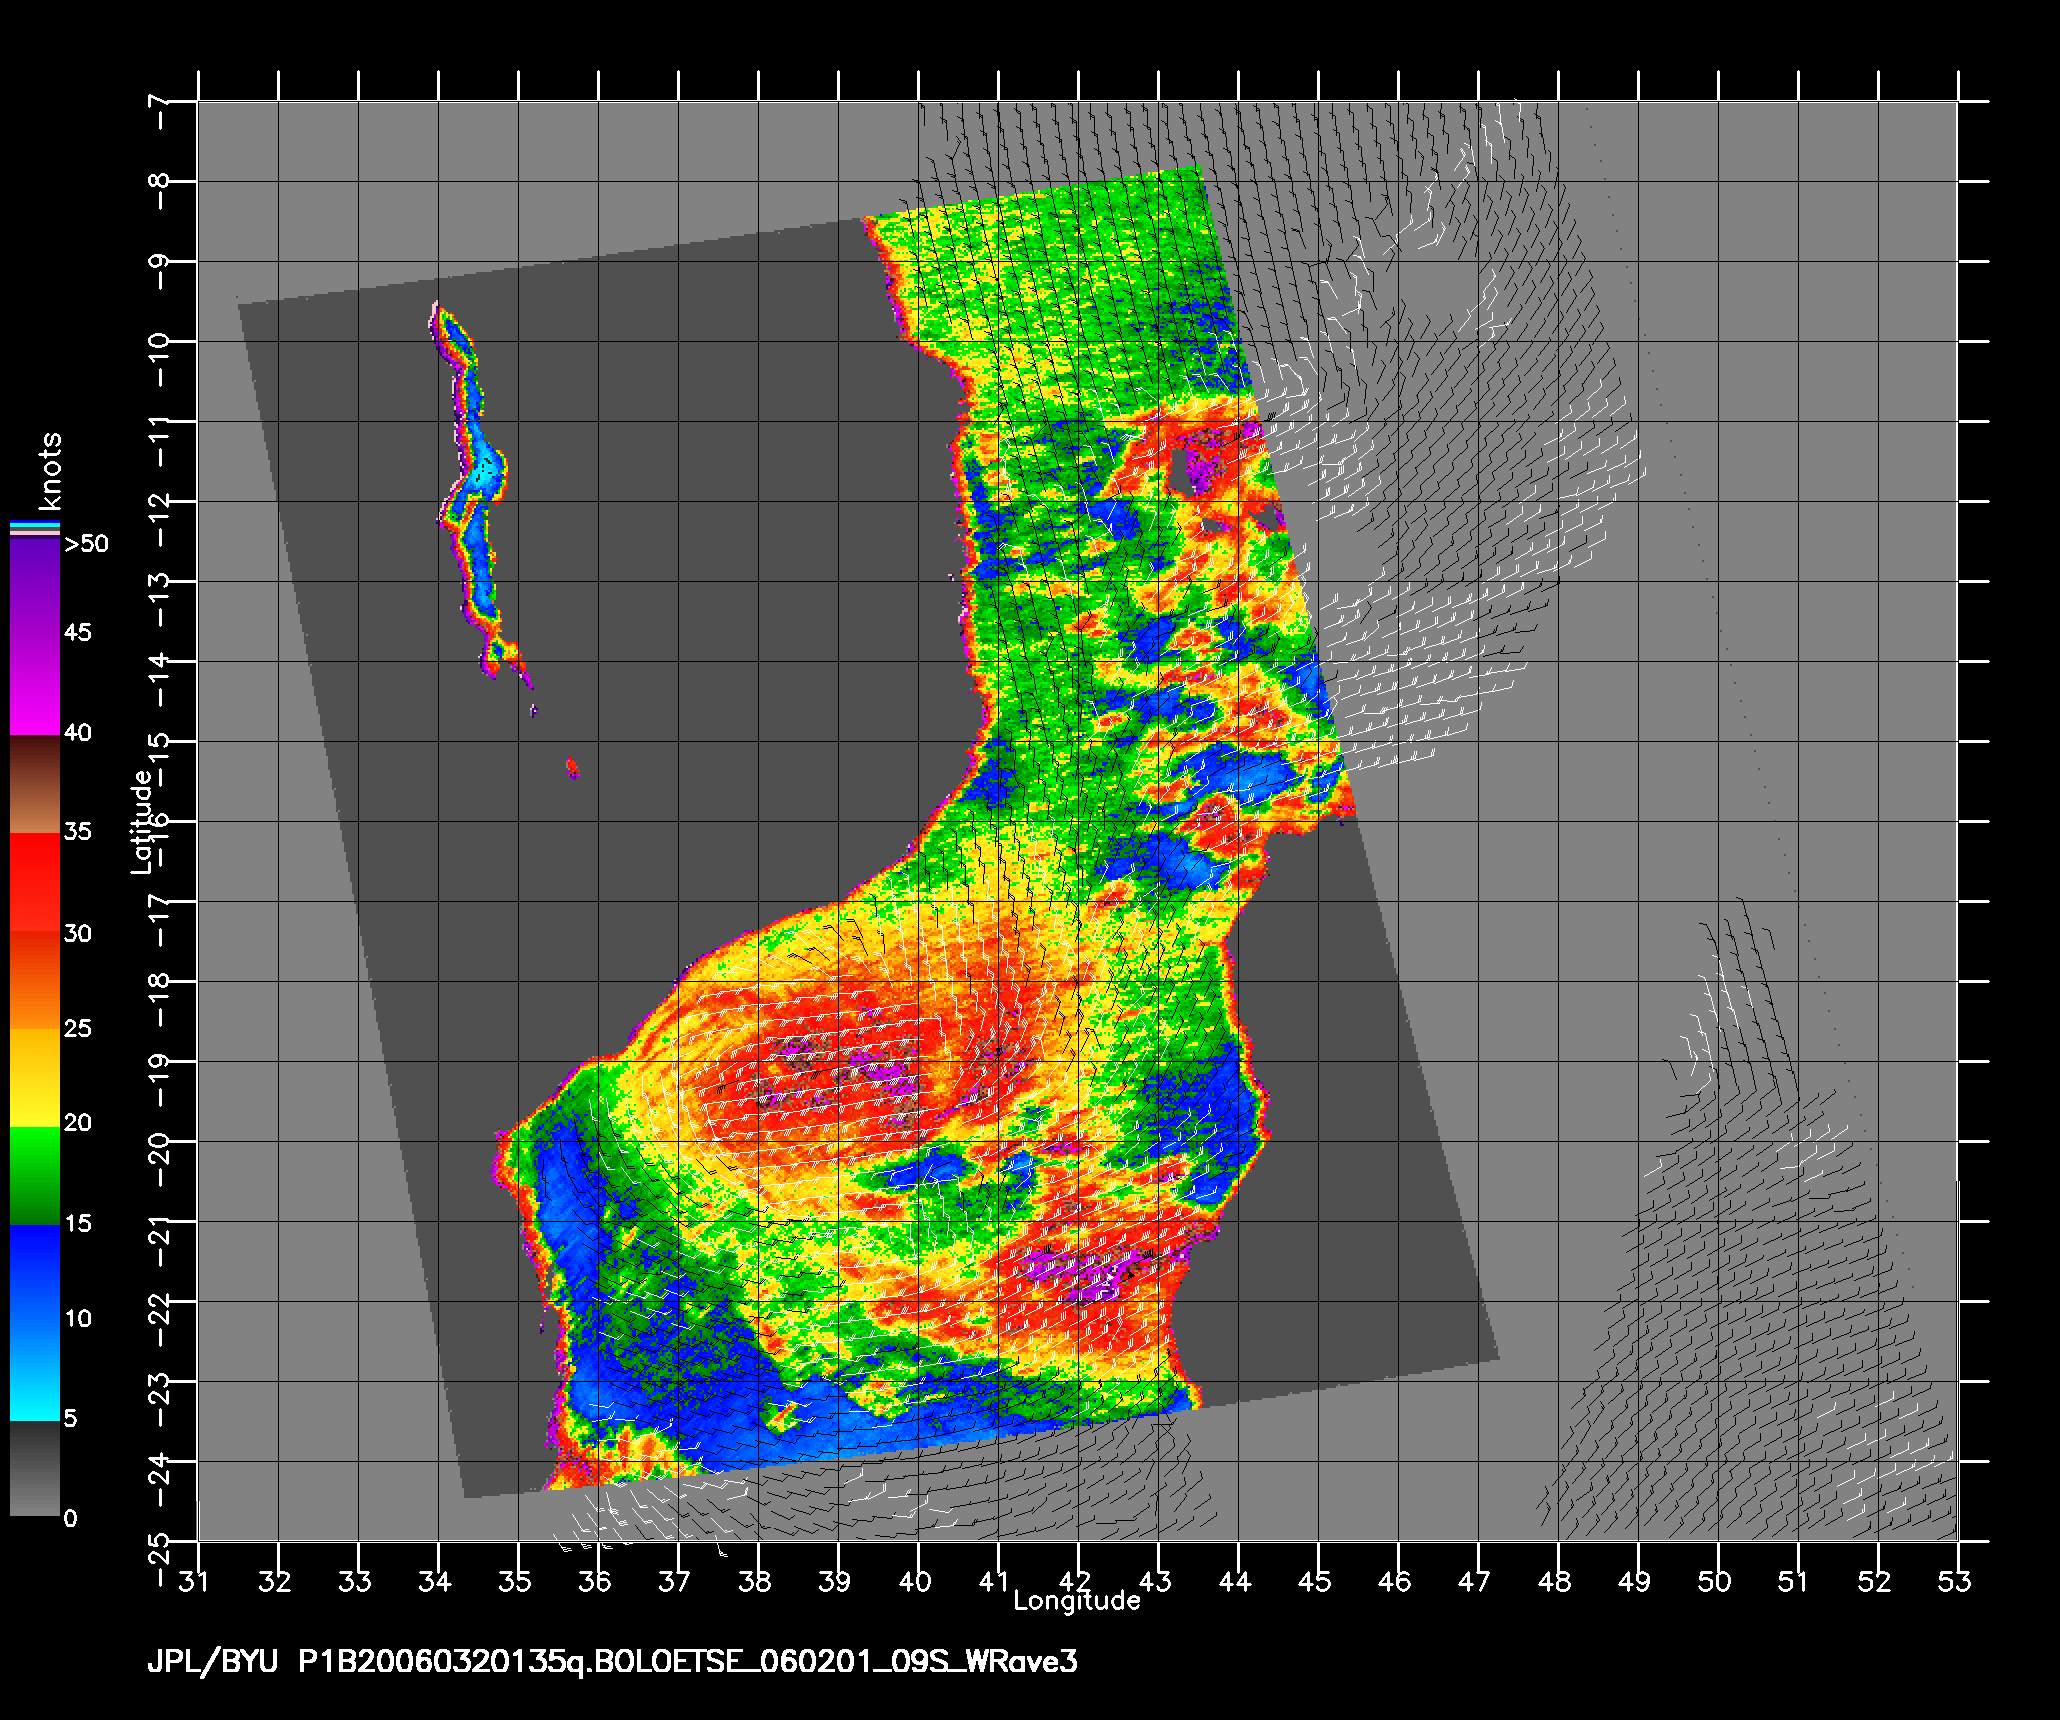The image size is (2060, 1720).
Task: Click the 'knots' color bar unit label
Action: coord(50,471)
